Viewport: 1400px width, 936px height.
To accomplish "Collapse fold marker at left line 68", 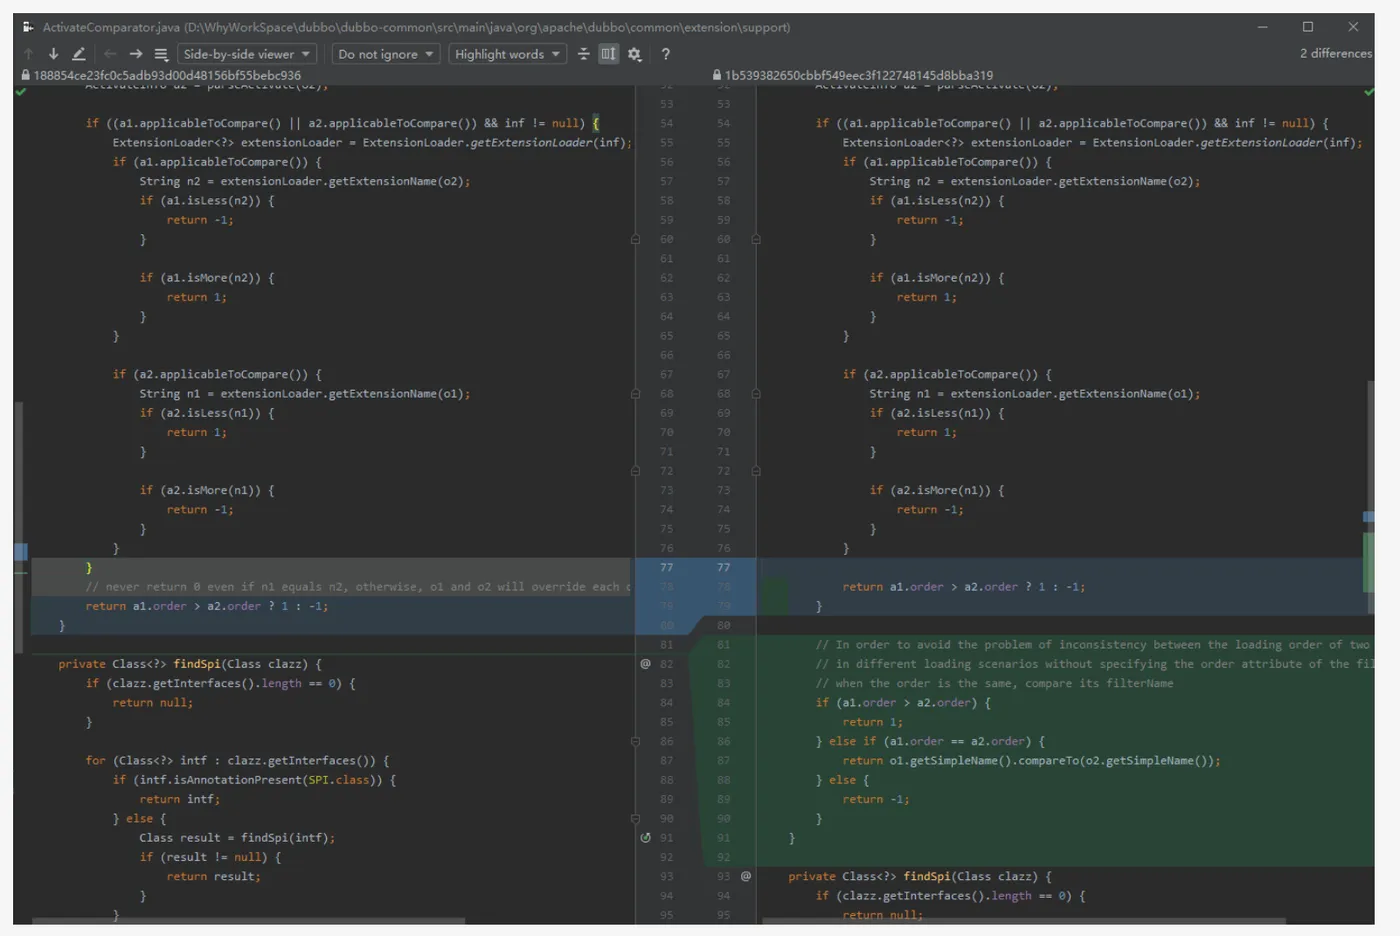I will [635, 394].
